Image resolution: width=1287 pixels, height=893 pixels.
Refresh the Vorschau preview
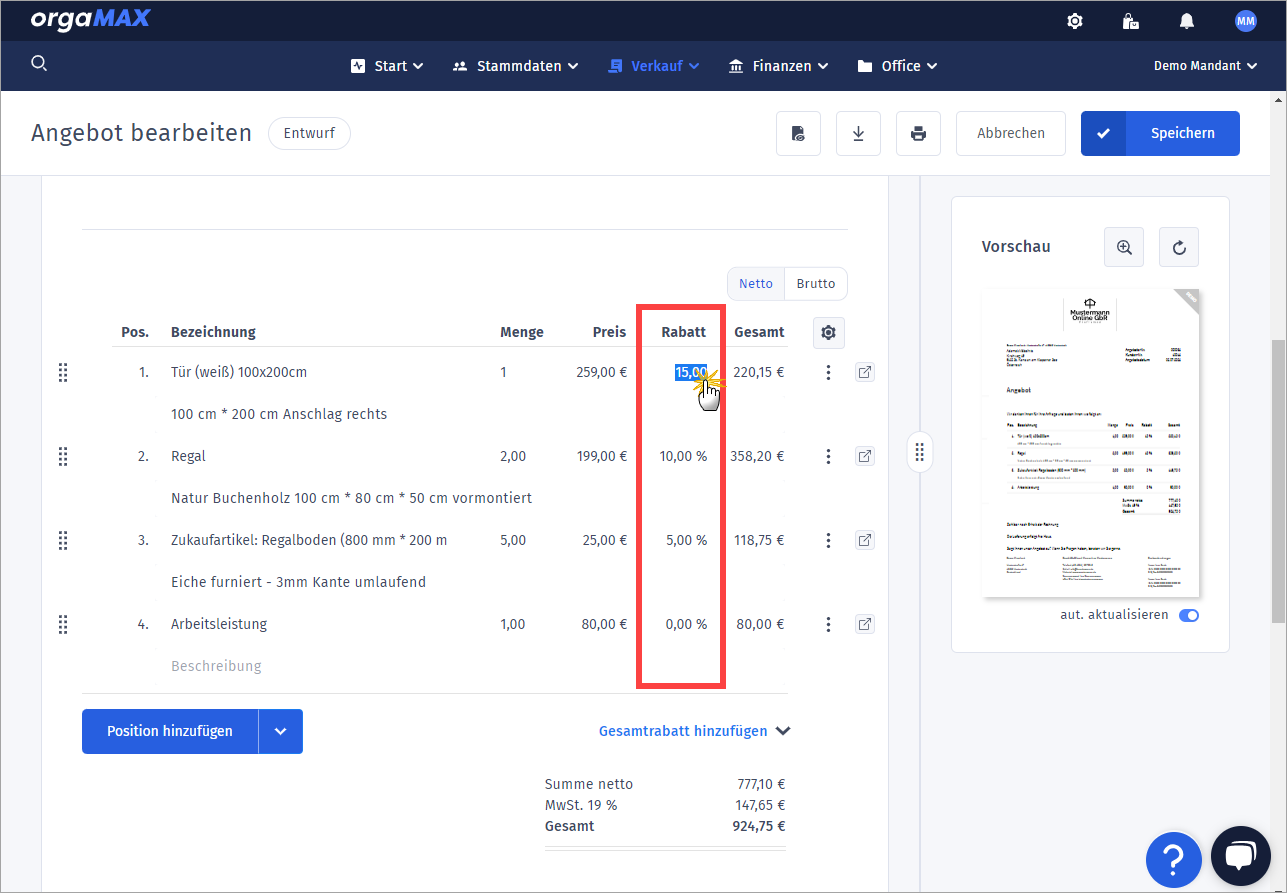click(1179, 247)
